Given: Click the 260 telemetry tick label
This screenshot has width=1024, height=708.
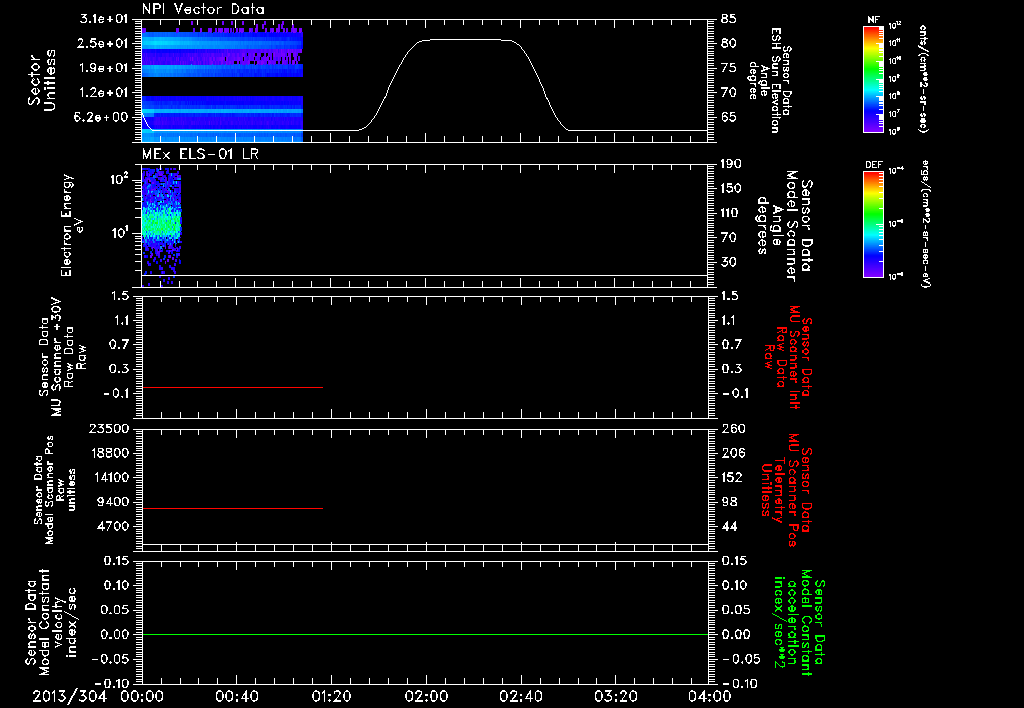Looking at the screenshot, I should click(x=732, y=428).
